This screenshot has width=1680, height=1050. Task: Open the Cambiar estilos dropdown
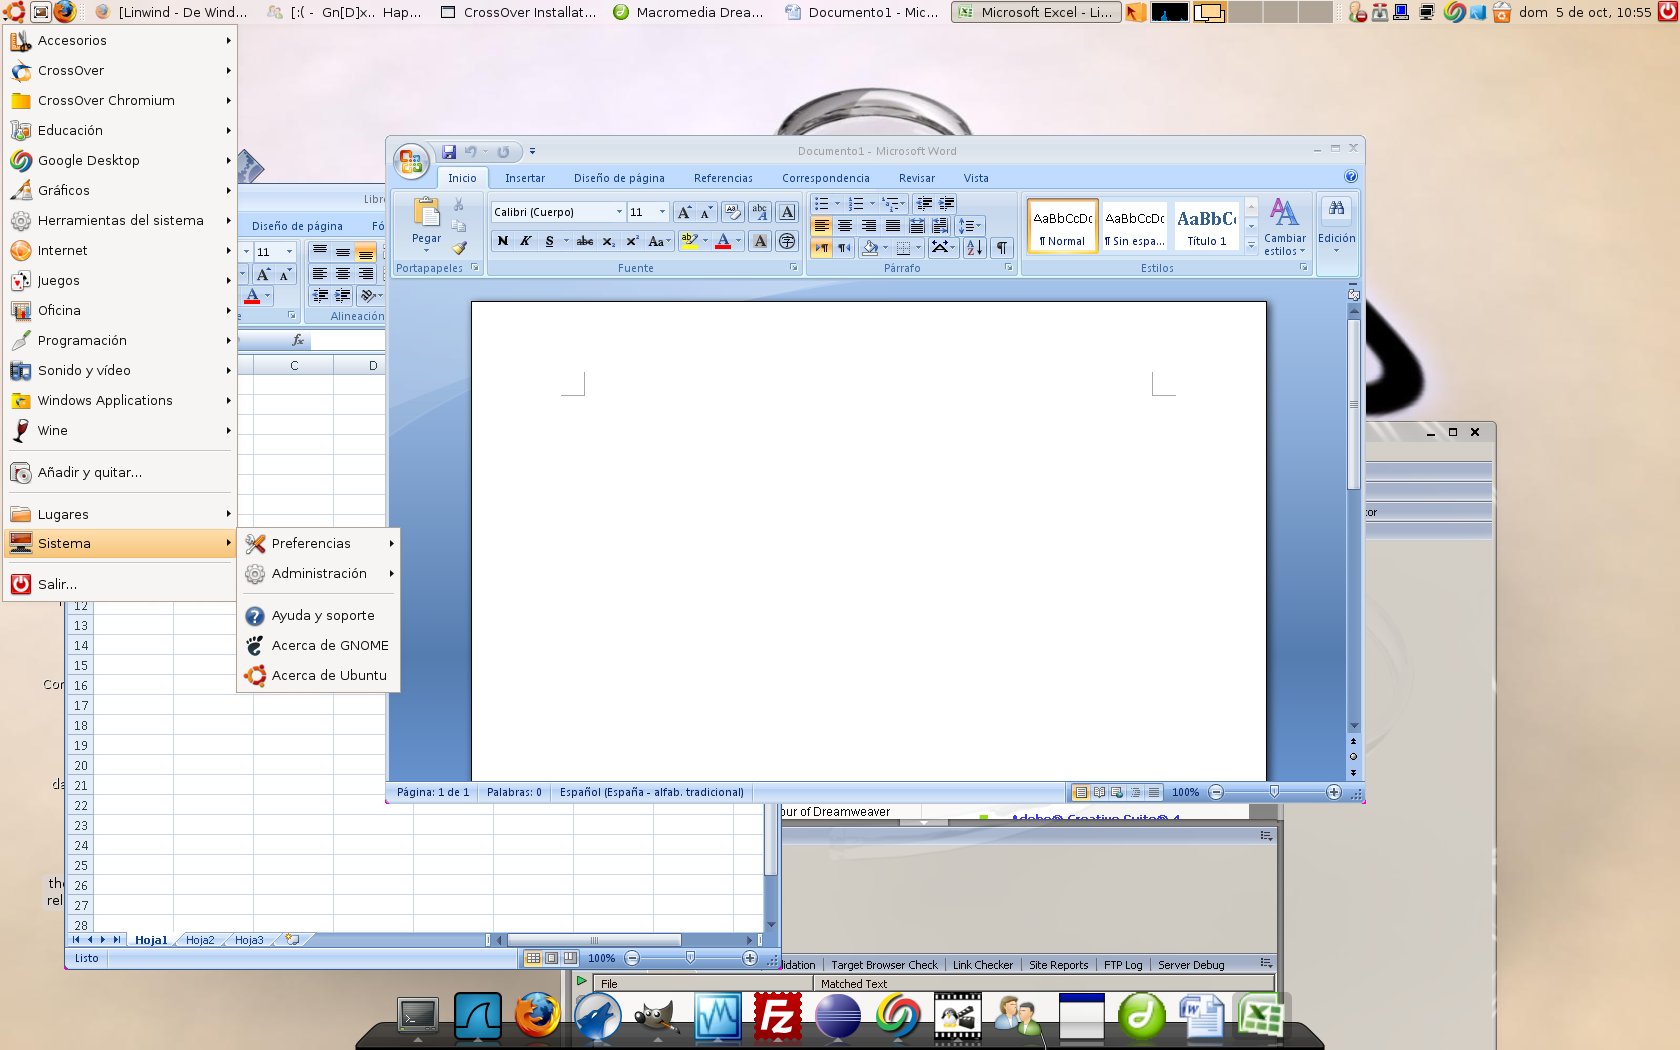click(x=1285, y=227)
